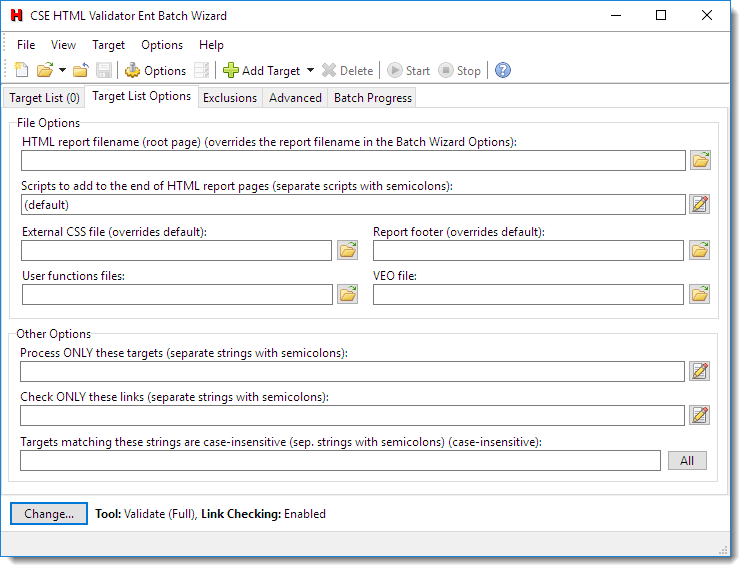Browse for a Report footer file
The image size is (746, 572).
[700, 250]
